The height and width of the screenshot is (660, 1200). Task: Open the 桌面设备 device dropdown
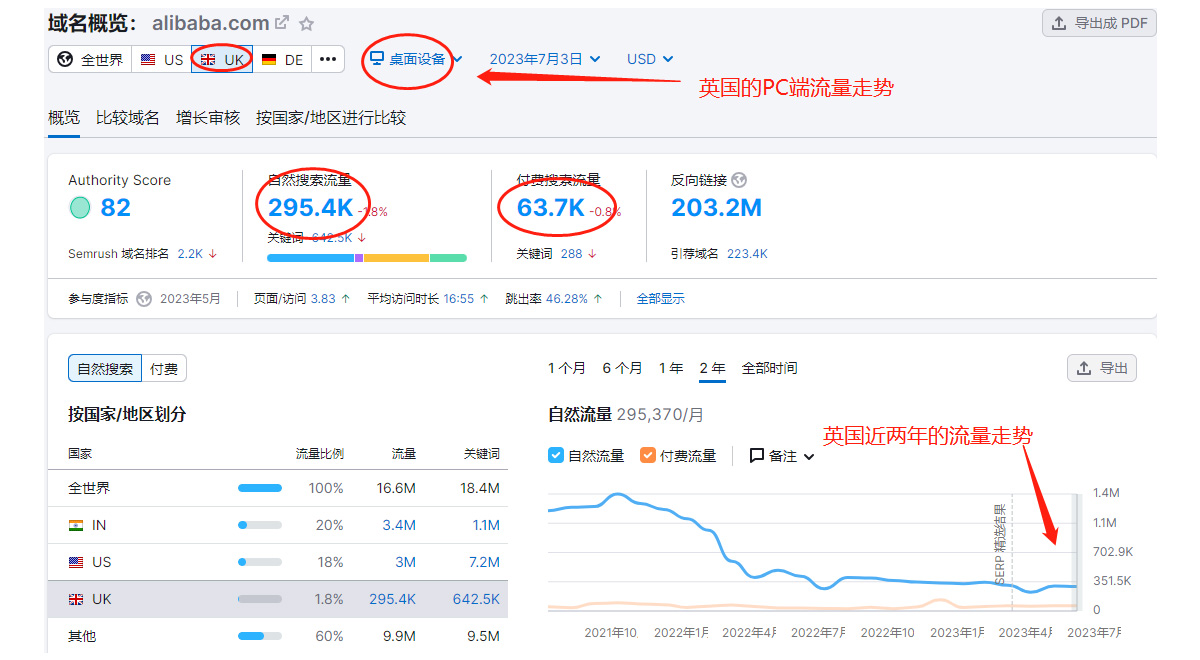click(x=416, y=59)
